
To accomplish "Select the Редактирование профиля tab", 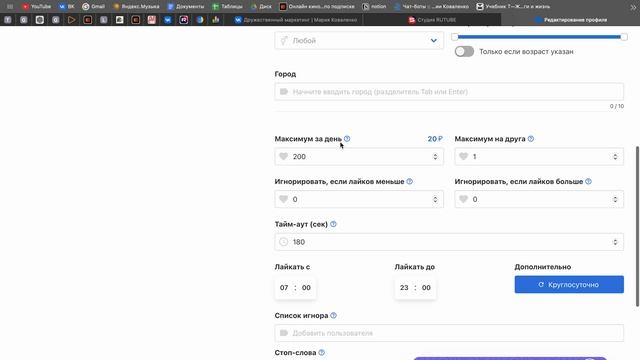I will coord(571,20).
